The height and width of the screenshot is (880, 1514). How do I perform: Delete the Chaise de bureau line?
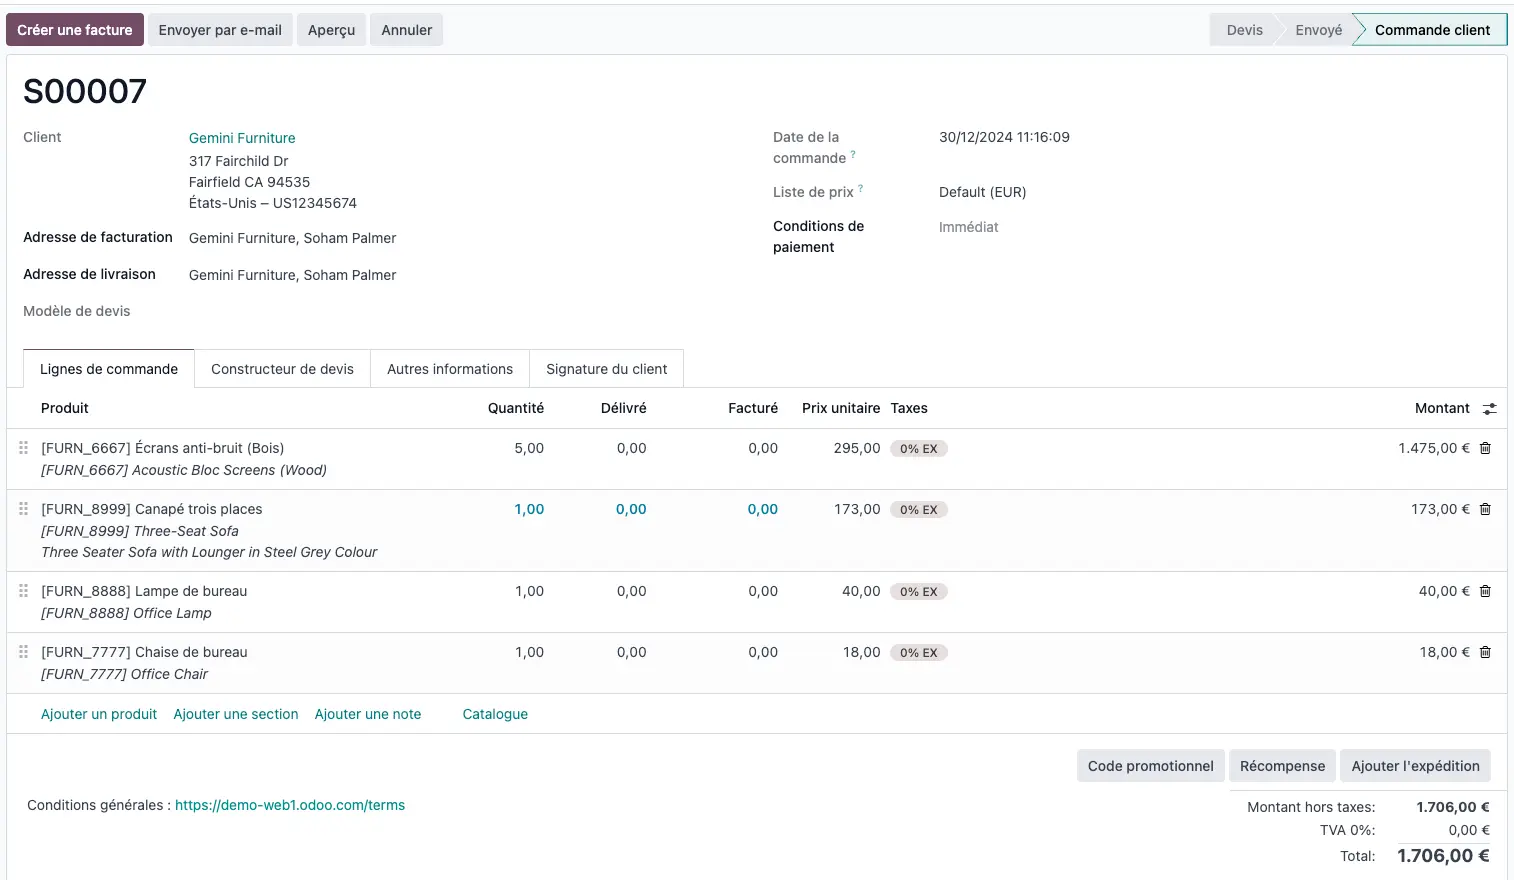pos(1485,652)
